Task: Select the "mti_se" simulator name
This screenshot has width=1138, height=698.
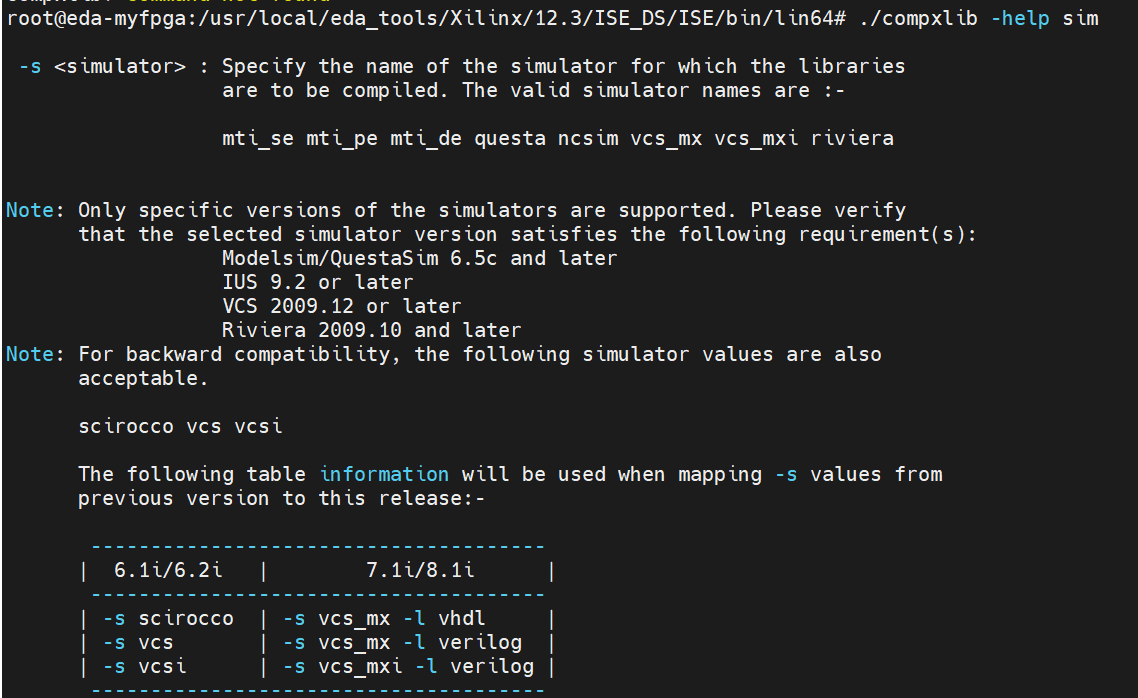Action: [x=258, y=139]
